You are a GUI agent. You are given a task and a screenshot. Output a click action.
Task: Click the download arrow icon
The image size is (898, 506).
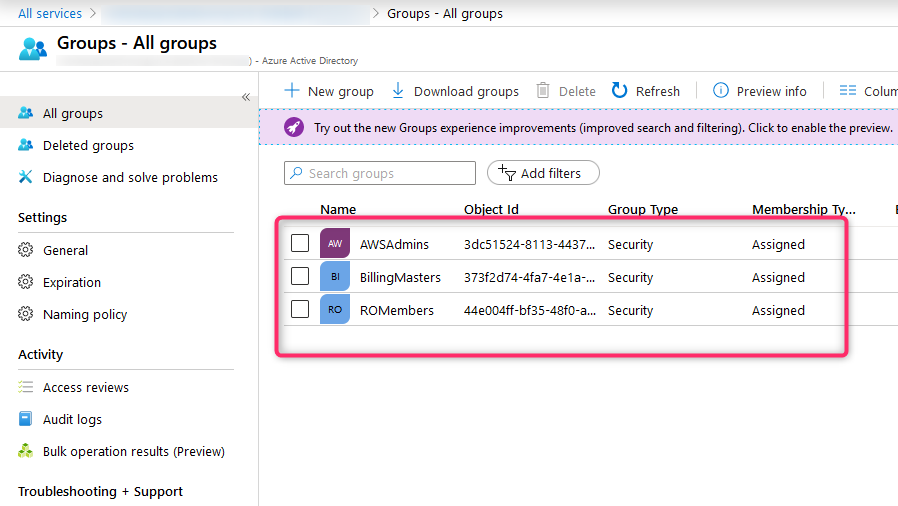tap(397, 90)
